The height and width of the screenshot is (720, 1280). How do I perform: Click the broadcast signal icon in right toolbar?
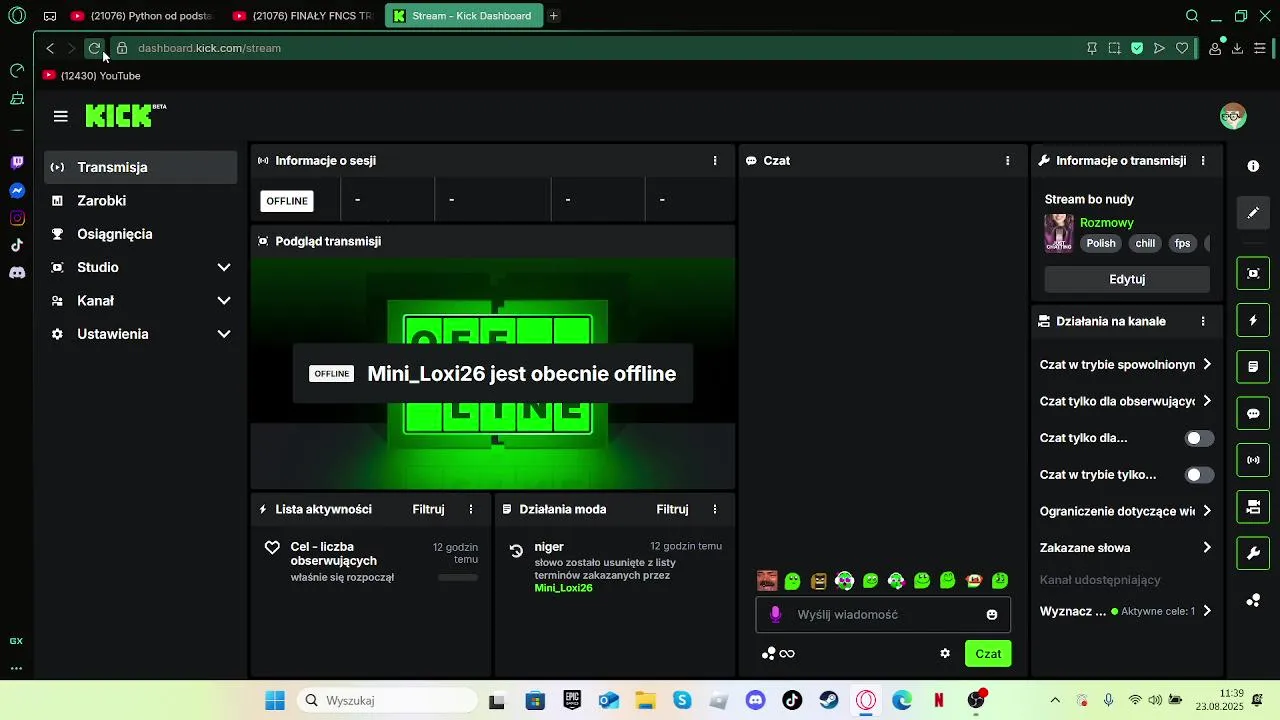[x=1253, y=460]
